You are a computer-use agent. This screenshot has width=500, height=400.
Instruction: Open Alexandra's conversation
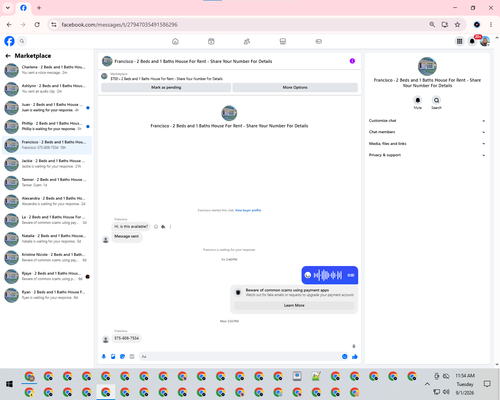(x=47, y=201)
